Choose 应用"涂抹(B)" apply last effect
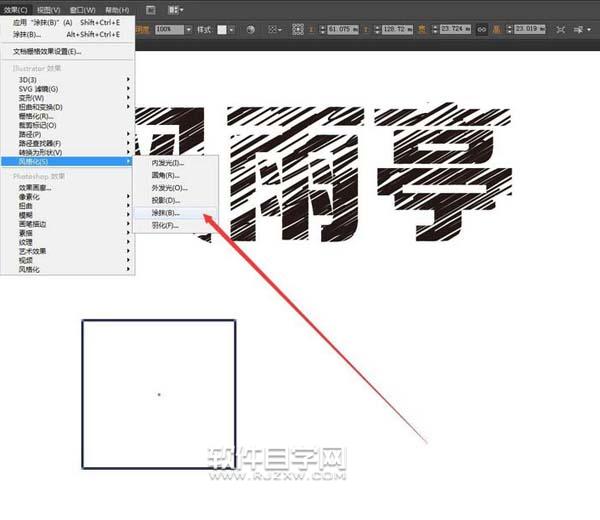The image size is (600, 520). point(67,23)
